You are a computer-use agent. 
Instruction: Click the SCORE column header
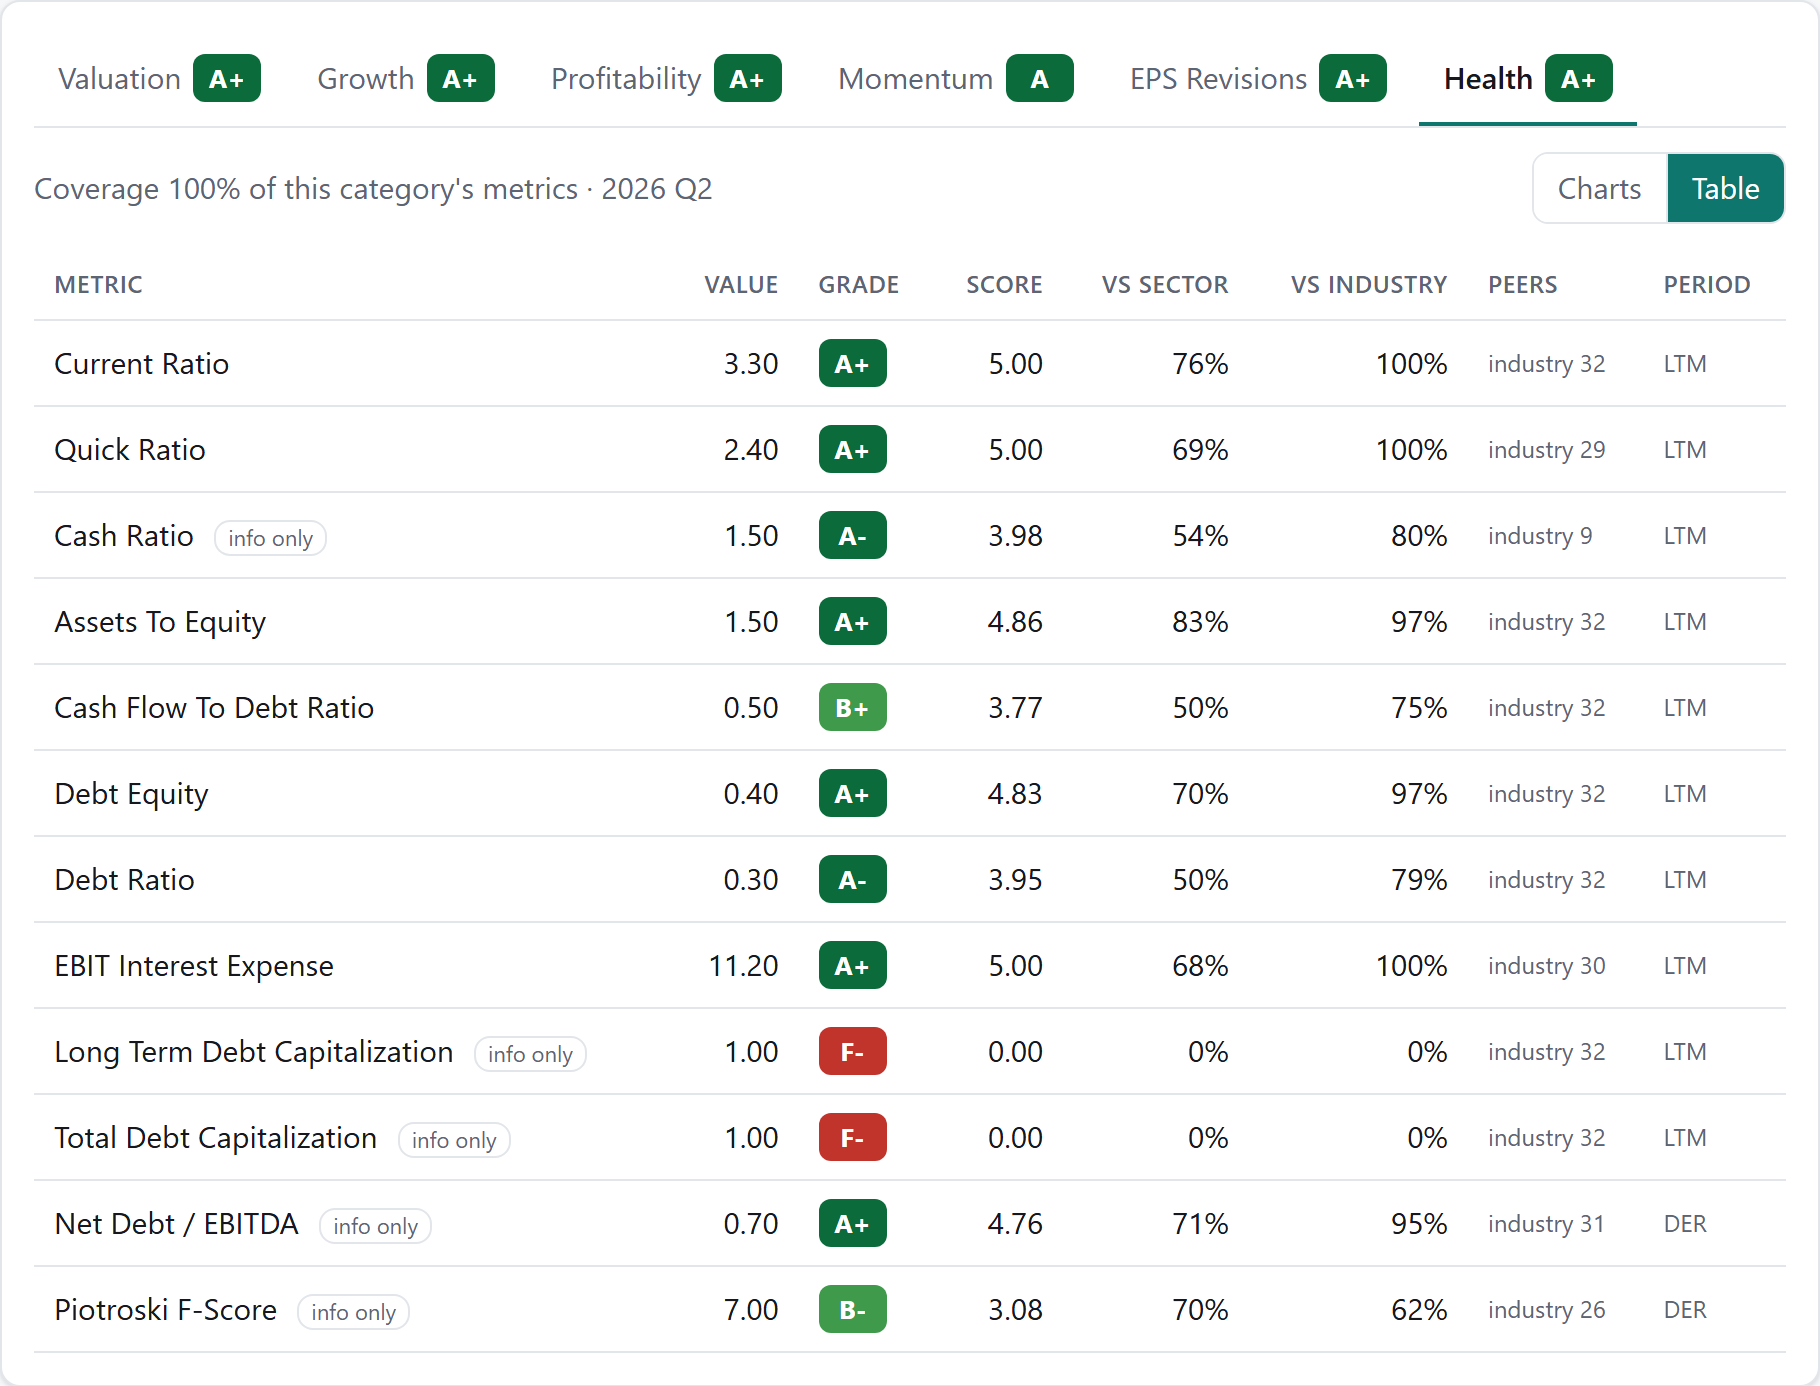[1004, 285]
